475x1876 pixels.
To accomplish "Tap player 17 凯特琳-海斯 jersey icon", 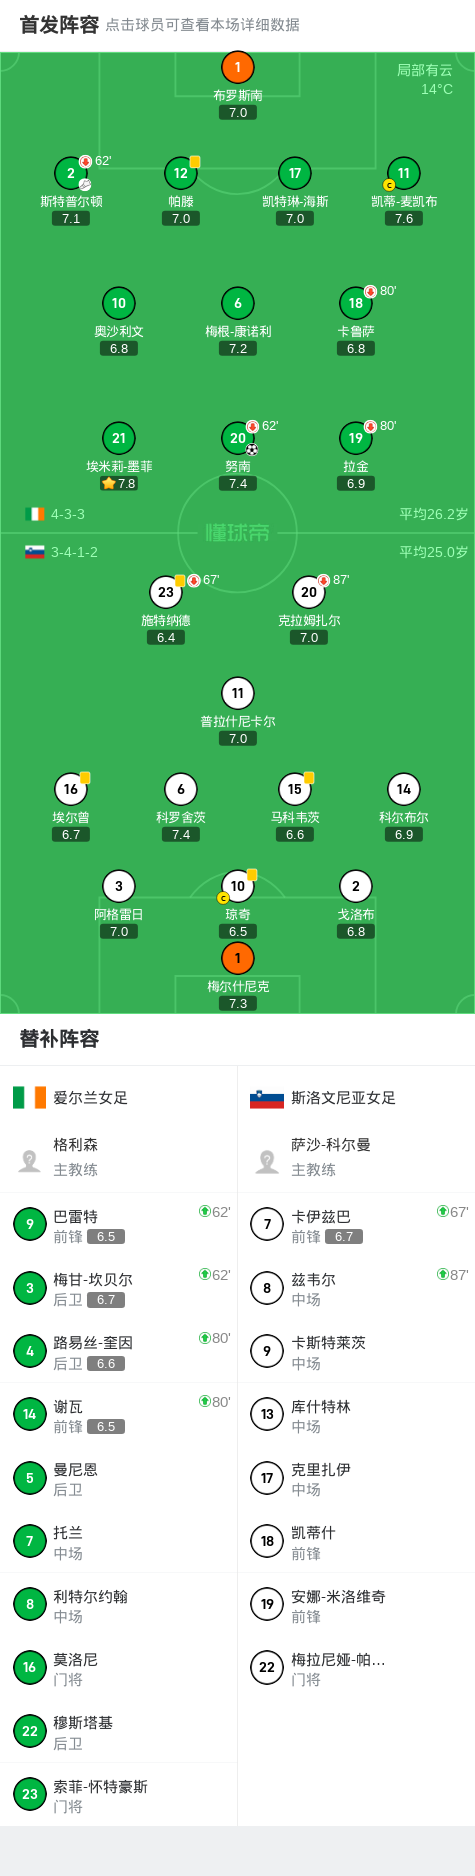I will [x=295, y=174].
